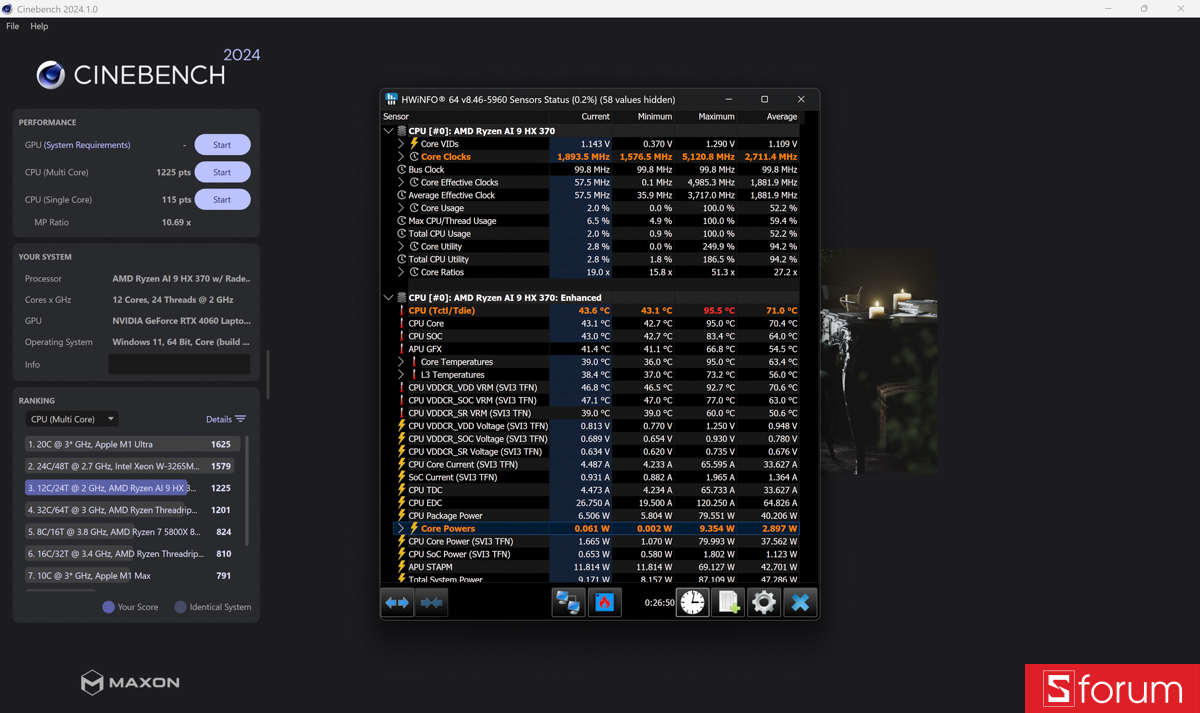The image size is (1200, 713).
Task: Click the HWiNFO flame chip icon
Action: coord(604,602)
